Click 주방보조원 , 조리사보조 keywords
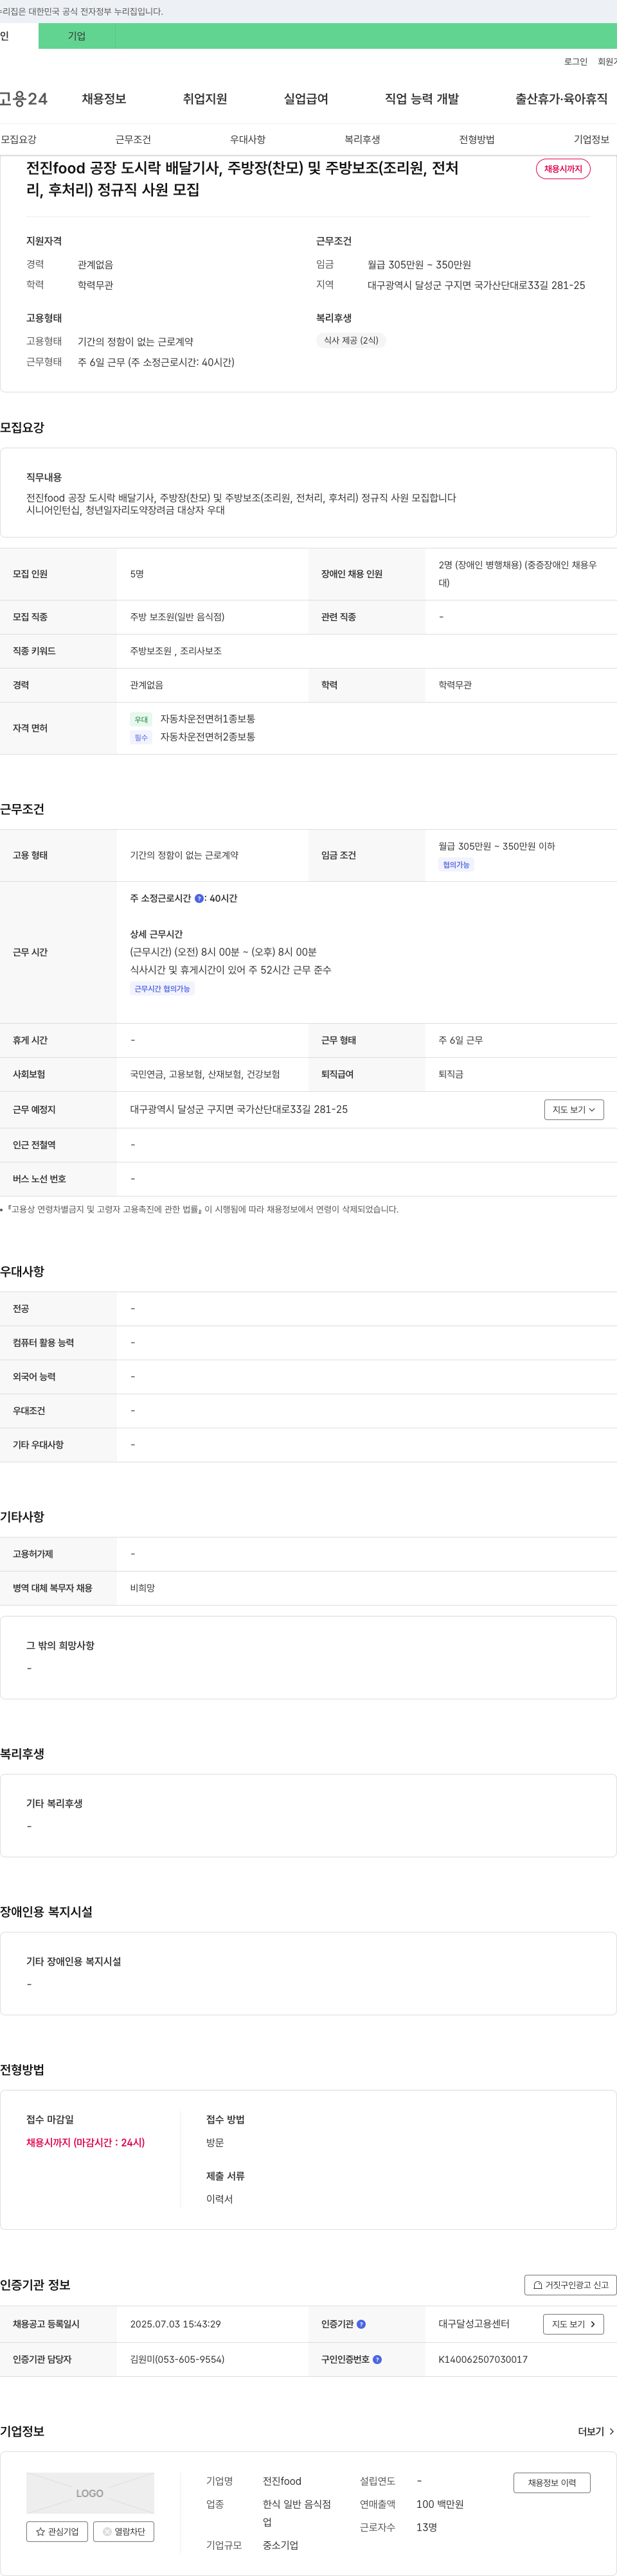 [176, 652]
